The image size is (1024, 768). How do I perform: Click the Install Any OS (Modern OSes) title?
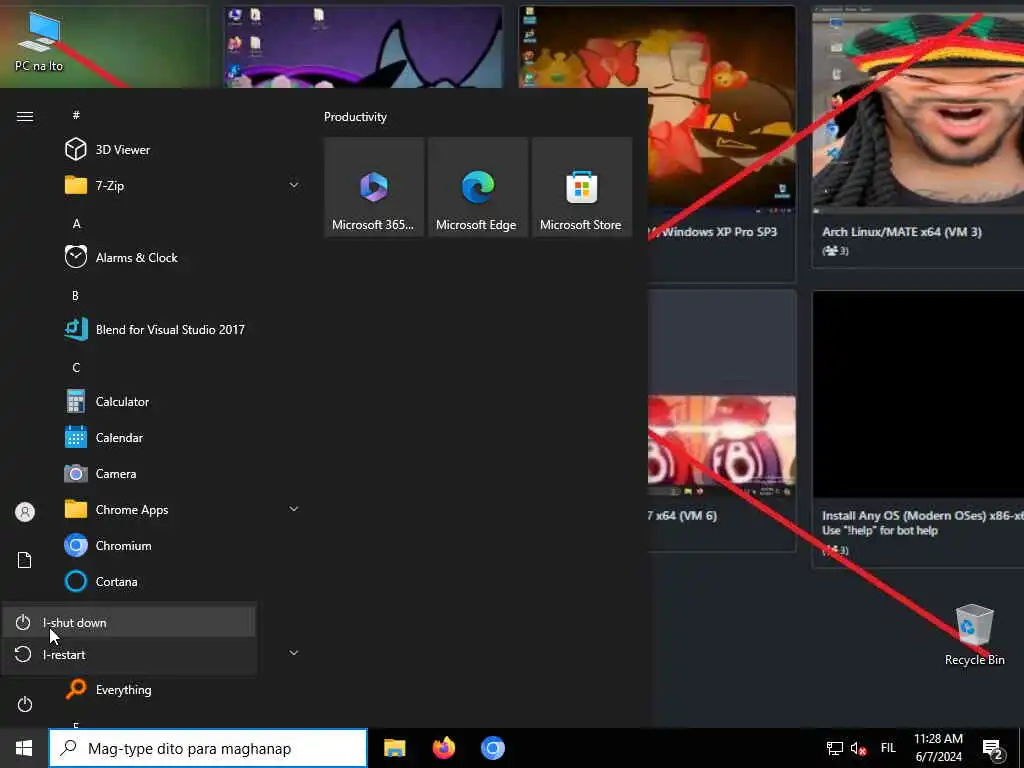coord(922,515)
